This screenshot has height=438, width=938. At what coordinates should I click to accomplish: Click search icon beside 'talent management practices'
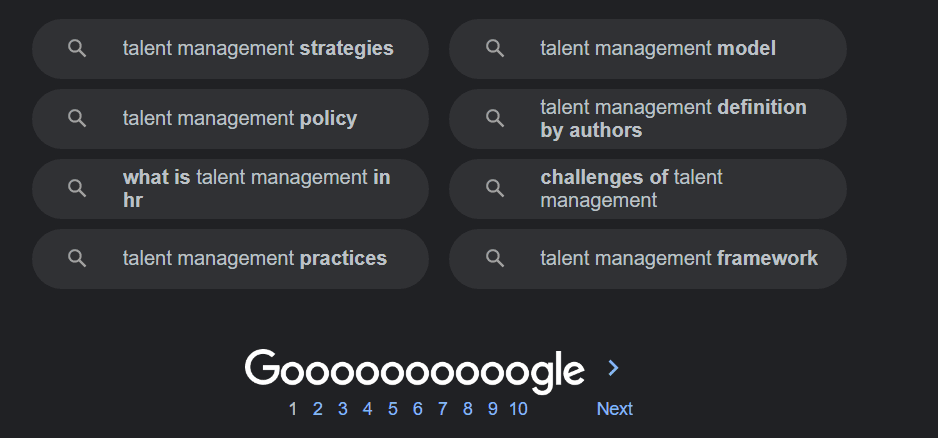pyautogui.click(x=77, y=258)
